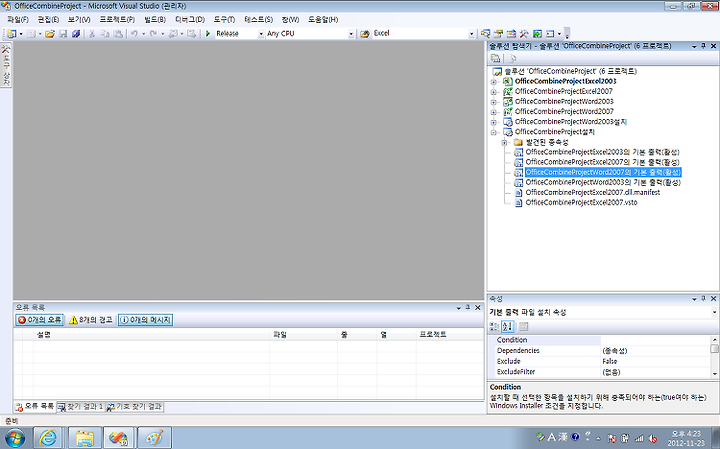
Task: Click the 프로젝트 column header
Action: coord(450,335)
